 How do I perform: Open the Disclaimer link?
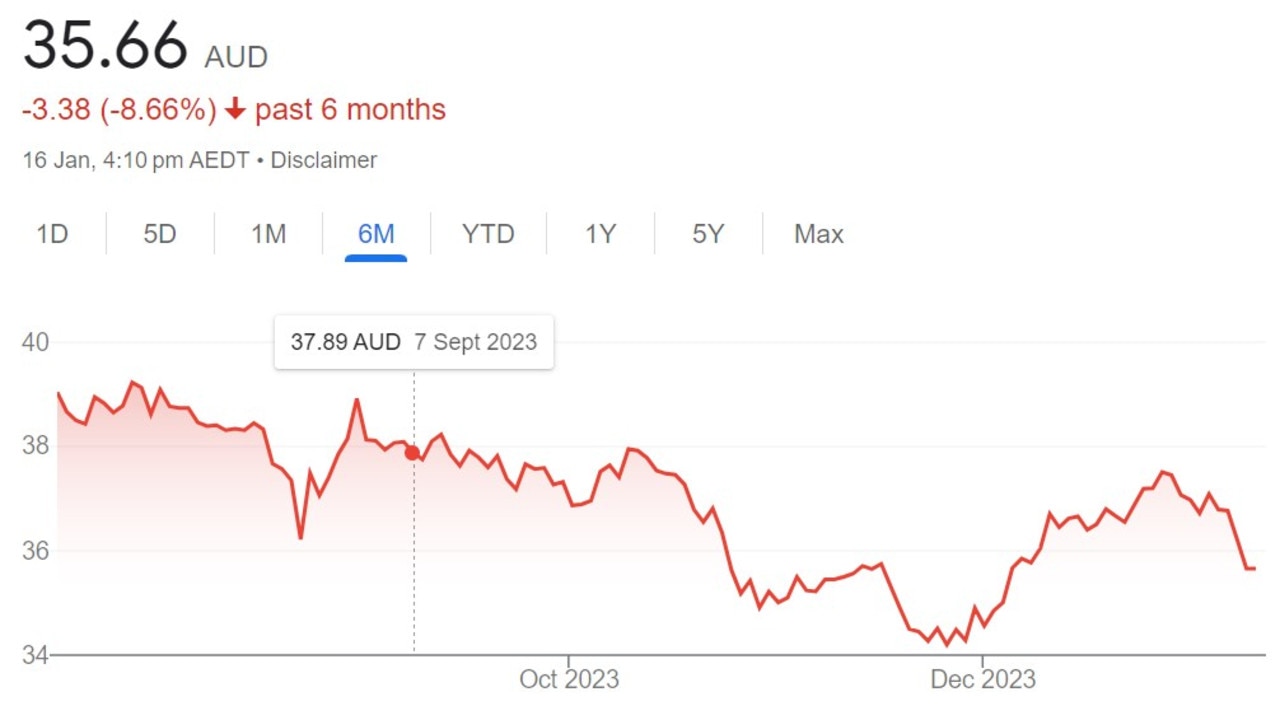click(x=323, y=160)
